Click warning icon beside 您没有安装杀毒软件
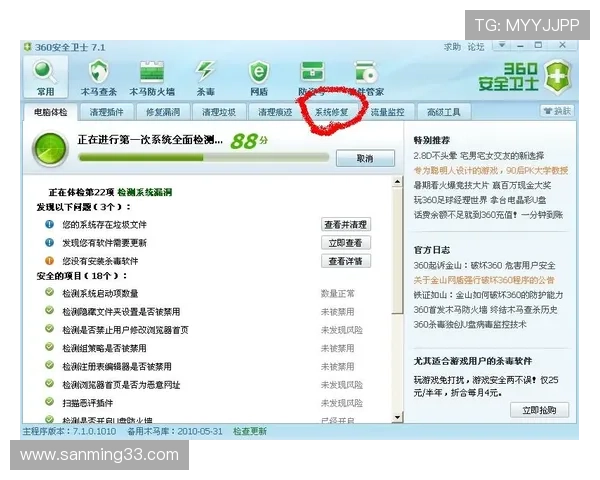 click(x=49, y=261)
